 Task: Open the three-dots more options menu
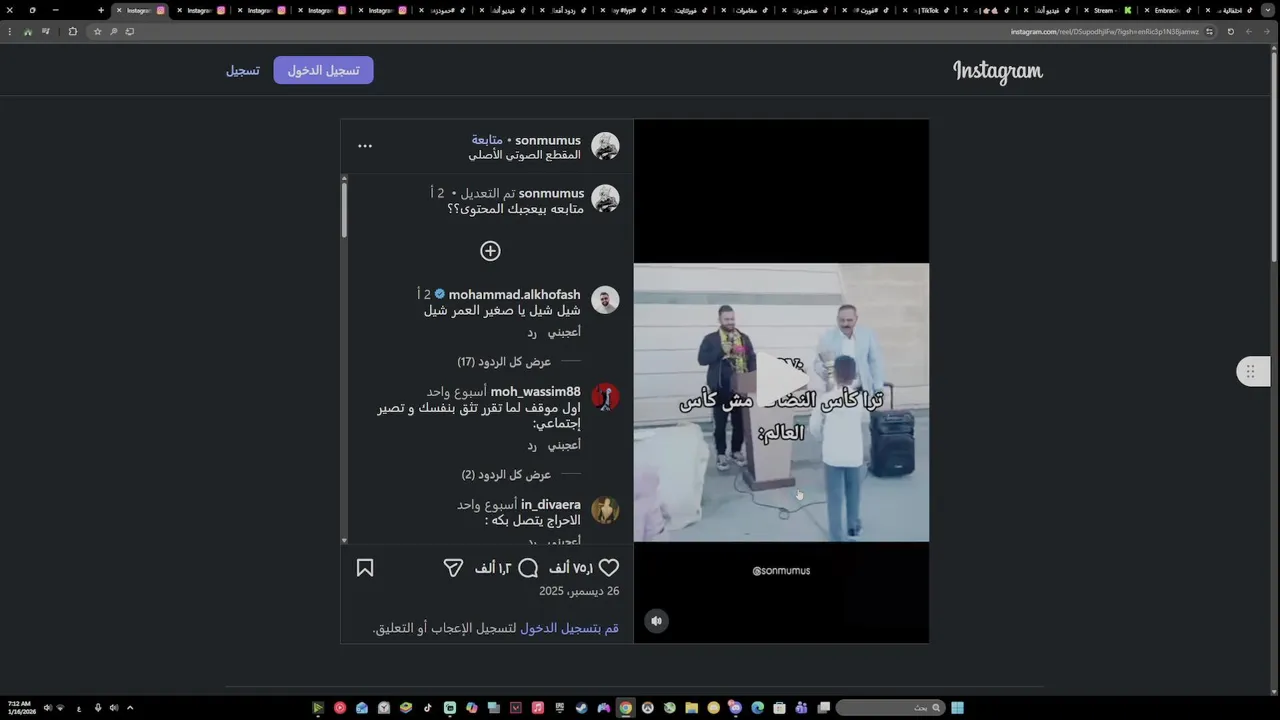point(365,146)
